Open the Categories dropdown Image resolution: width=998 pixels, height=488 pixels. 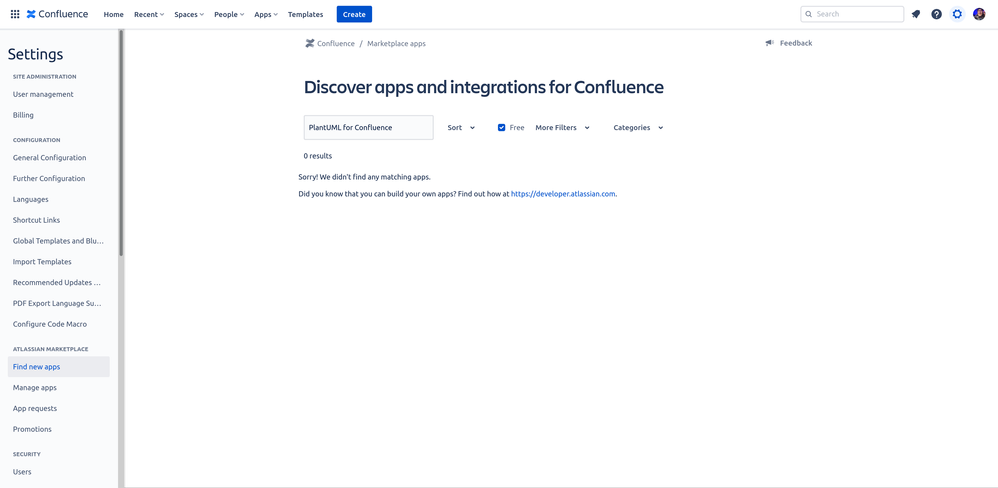(x=638, y=127)
